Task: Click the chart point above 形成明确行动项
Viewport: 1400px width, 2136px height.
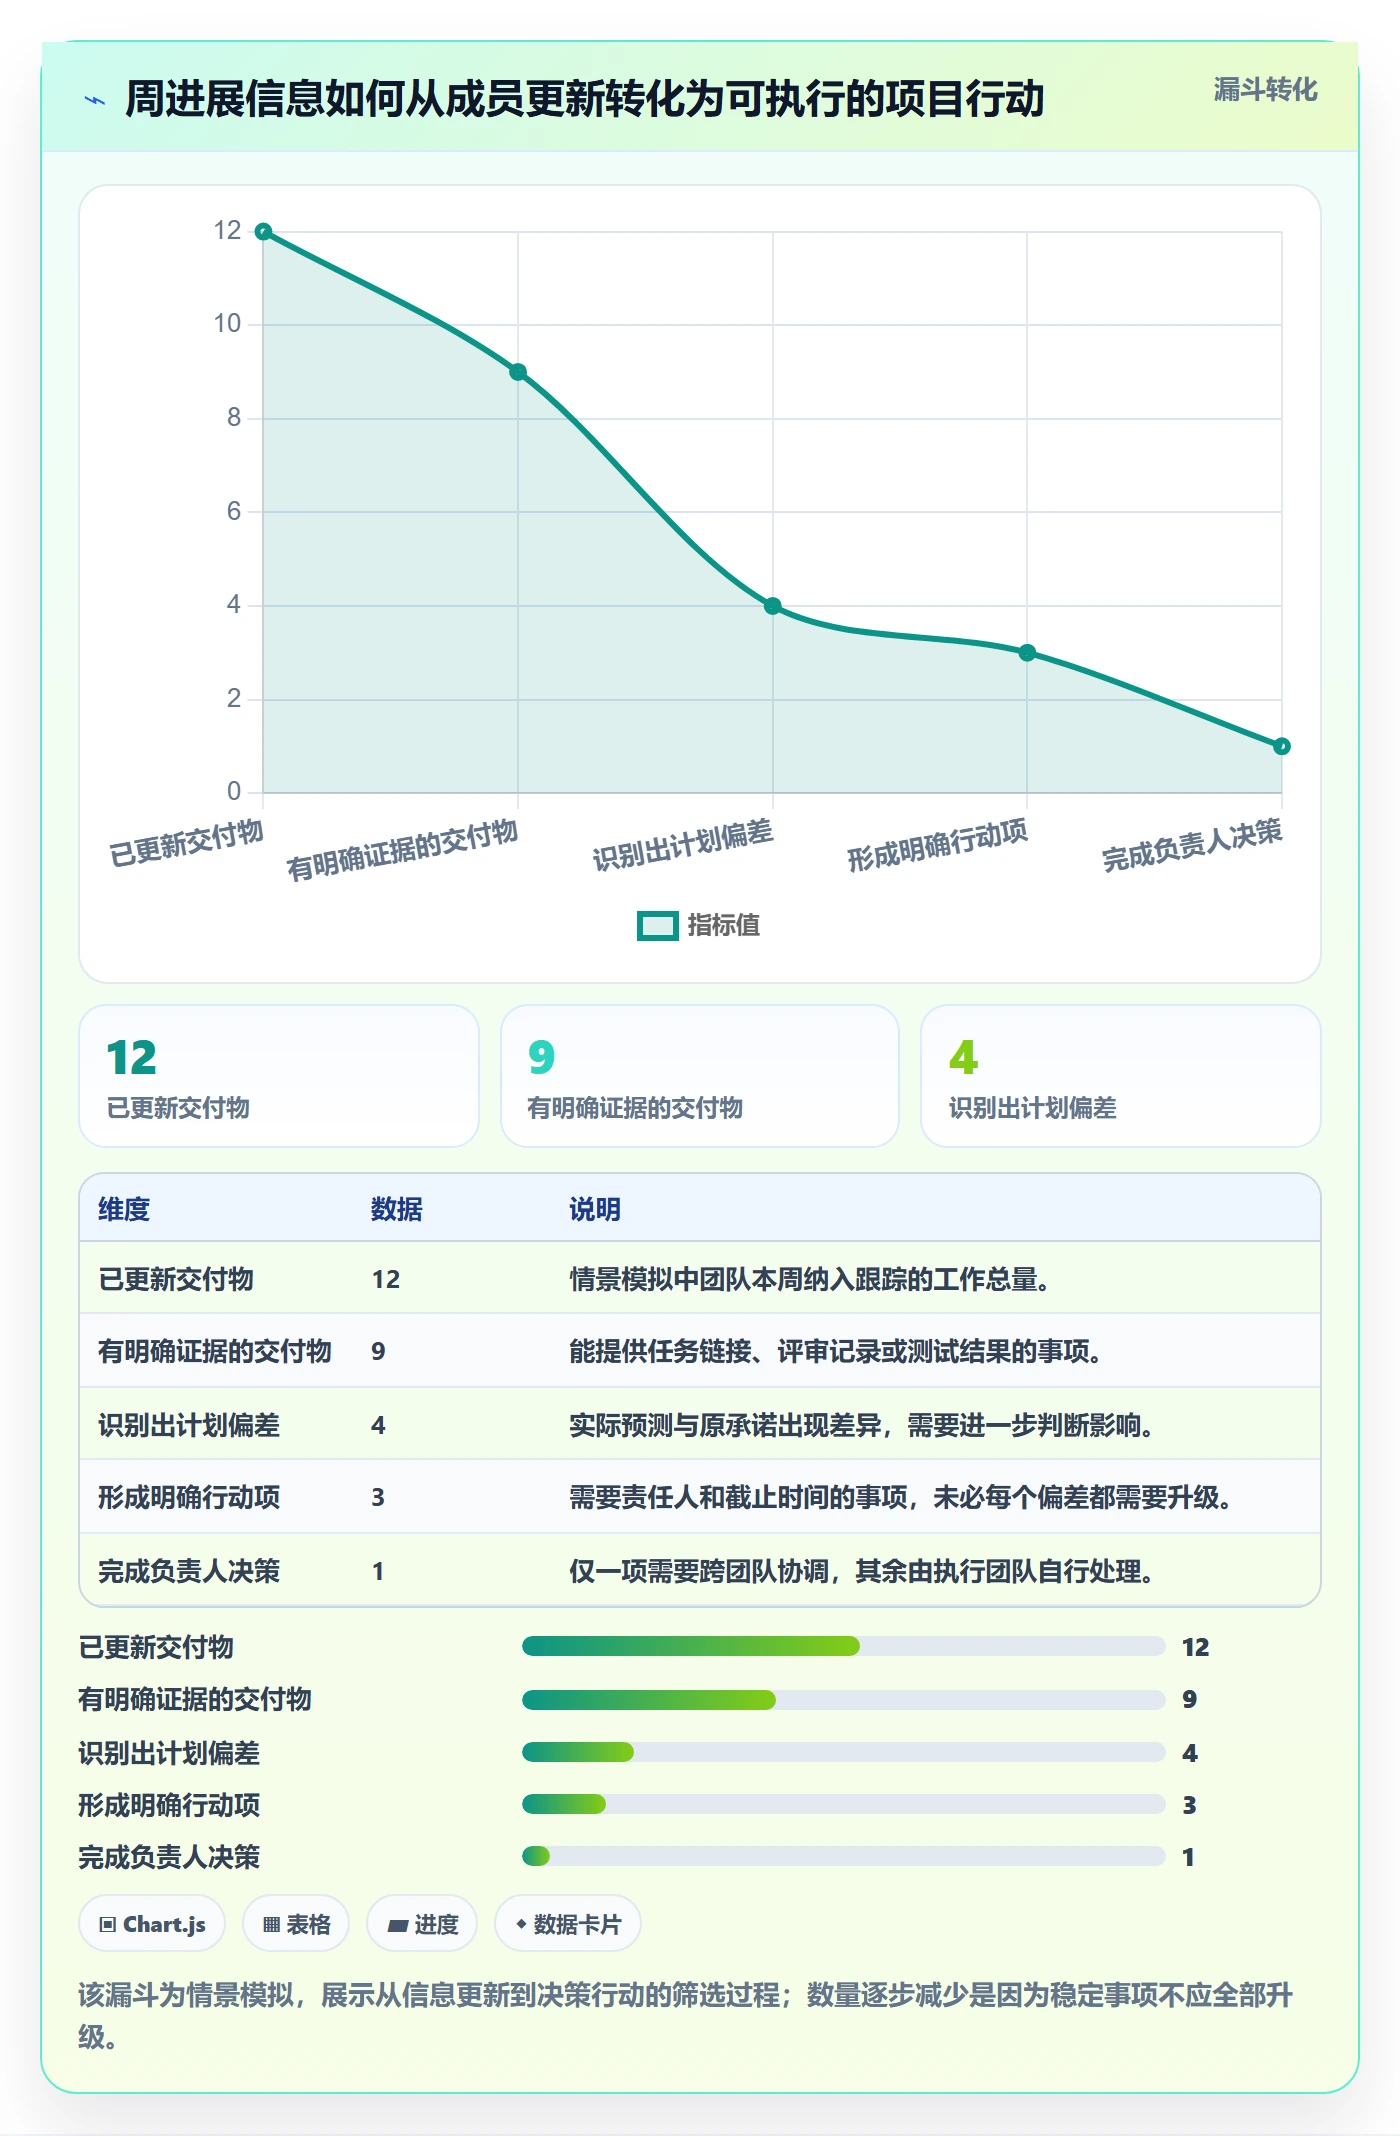Action: [x=1027, y=653]
